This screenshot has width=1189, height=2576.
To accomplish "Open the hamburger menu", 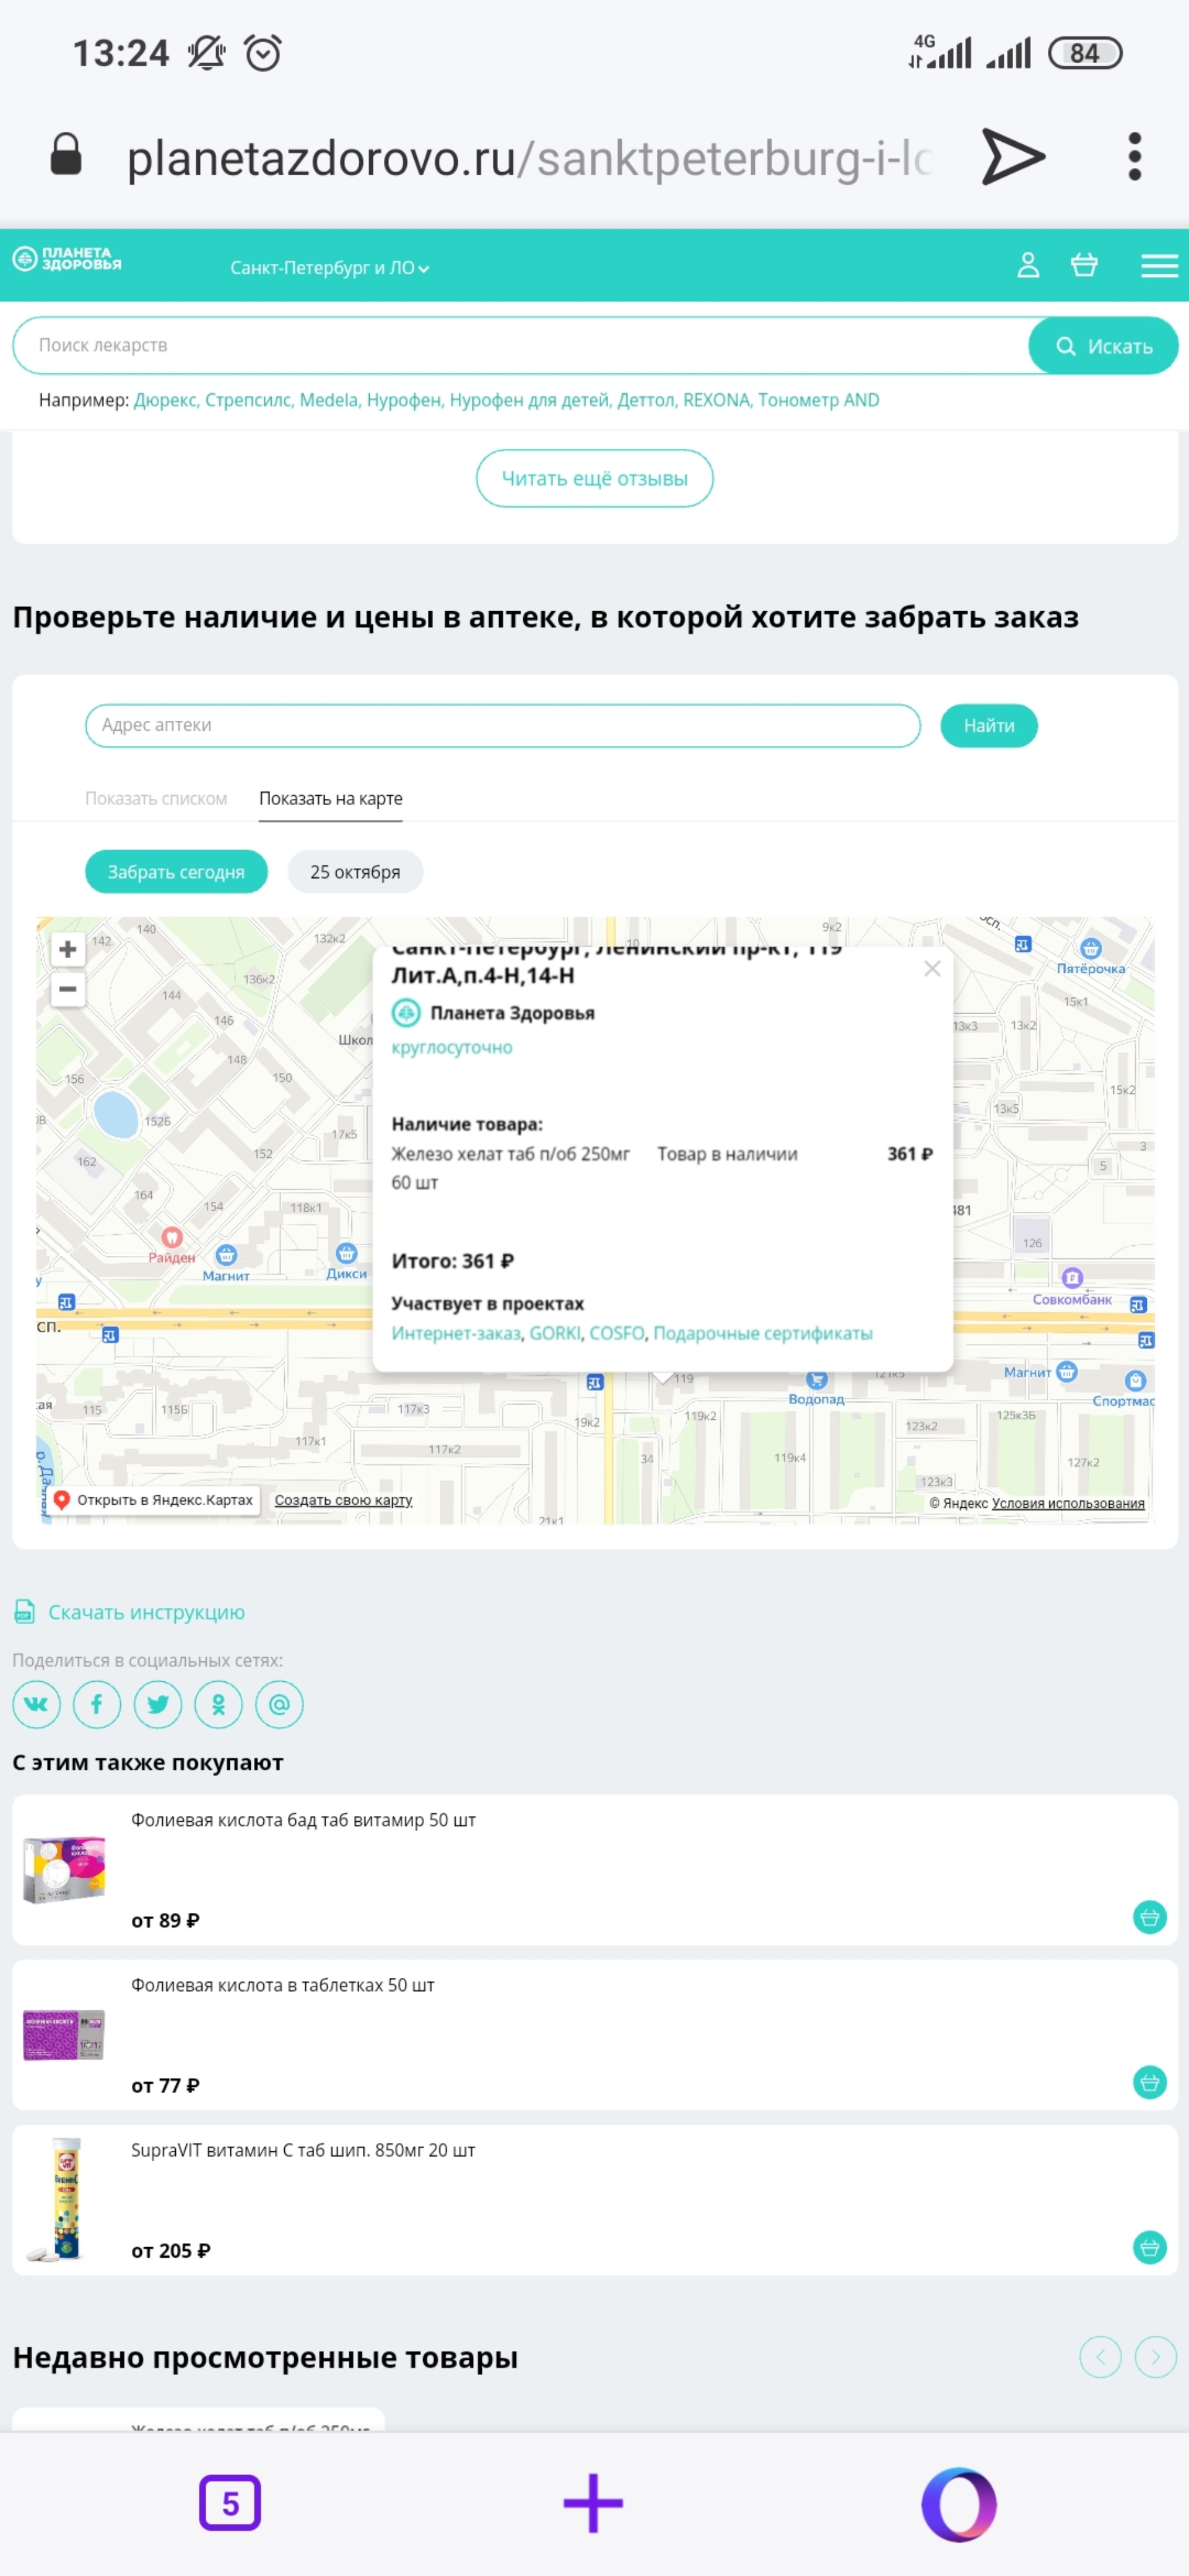I will click(x=1159, y=265).
